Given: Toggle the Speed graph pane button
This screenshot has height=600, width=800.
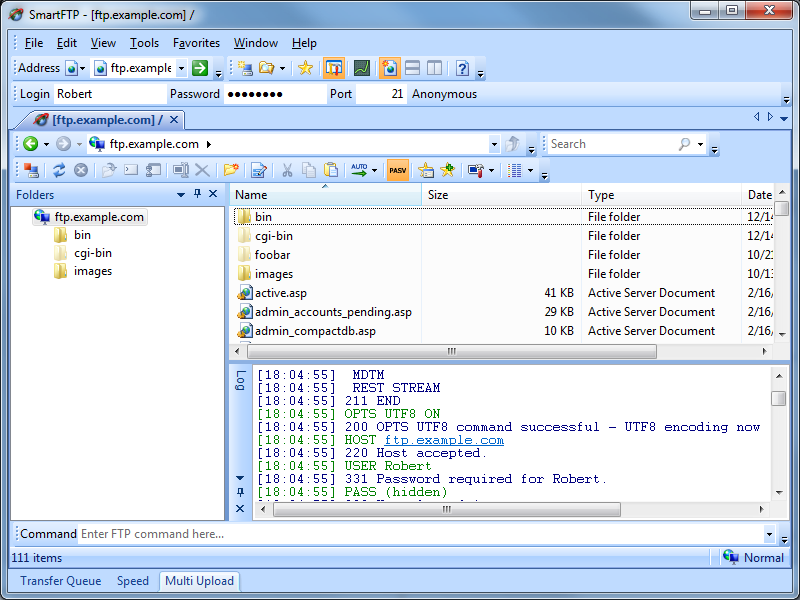Looking at the screenshot, I should tap(361, 68).
